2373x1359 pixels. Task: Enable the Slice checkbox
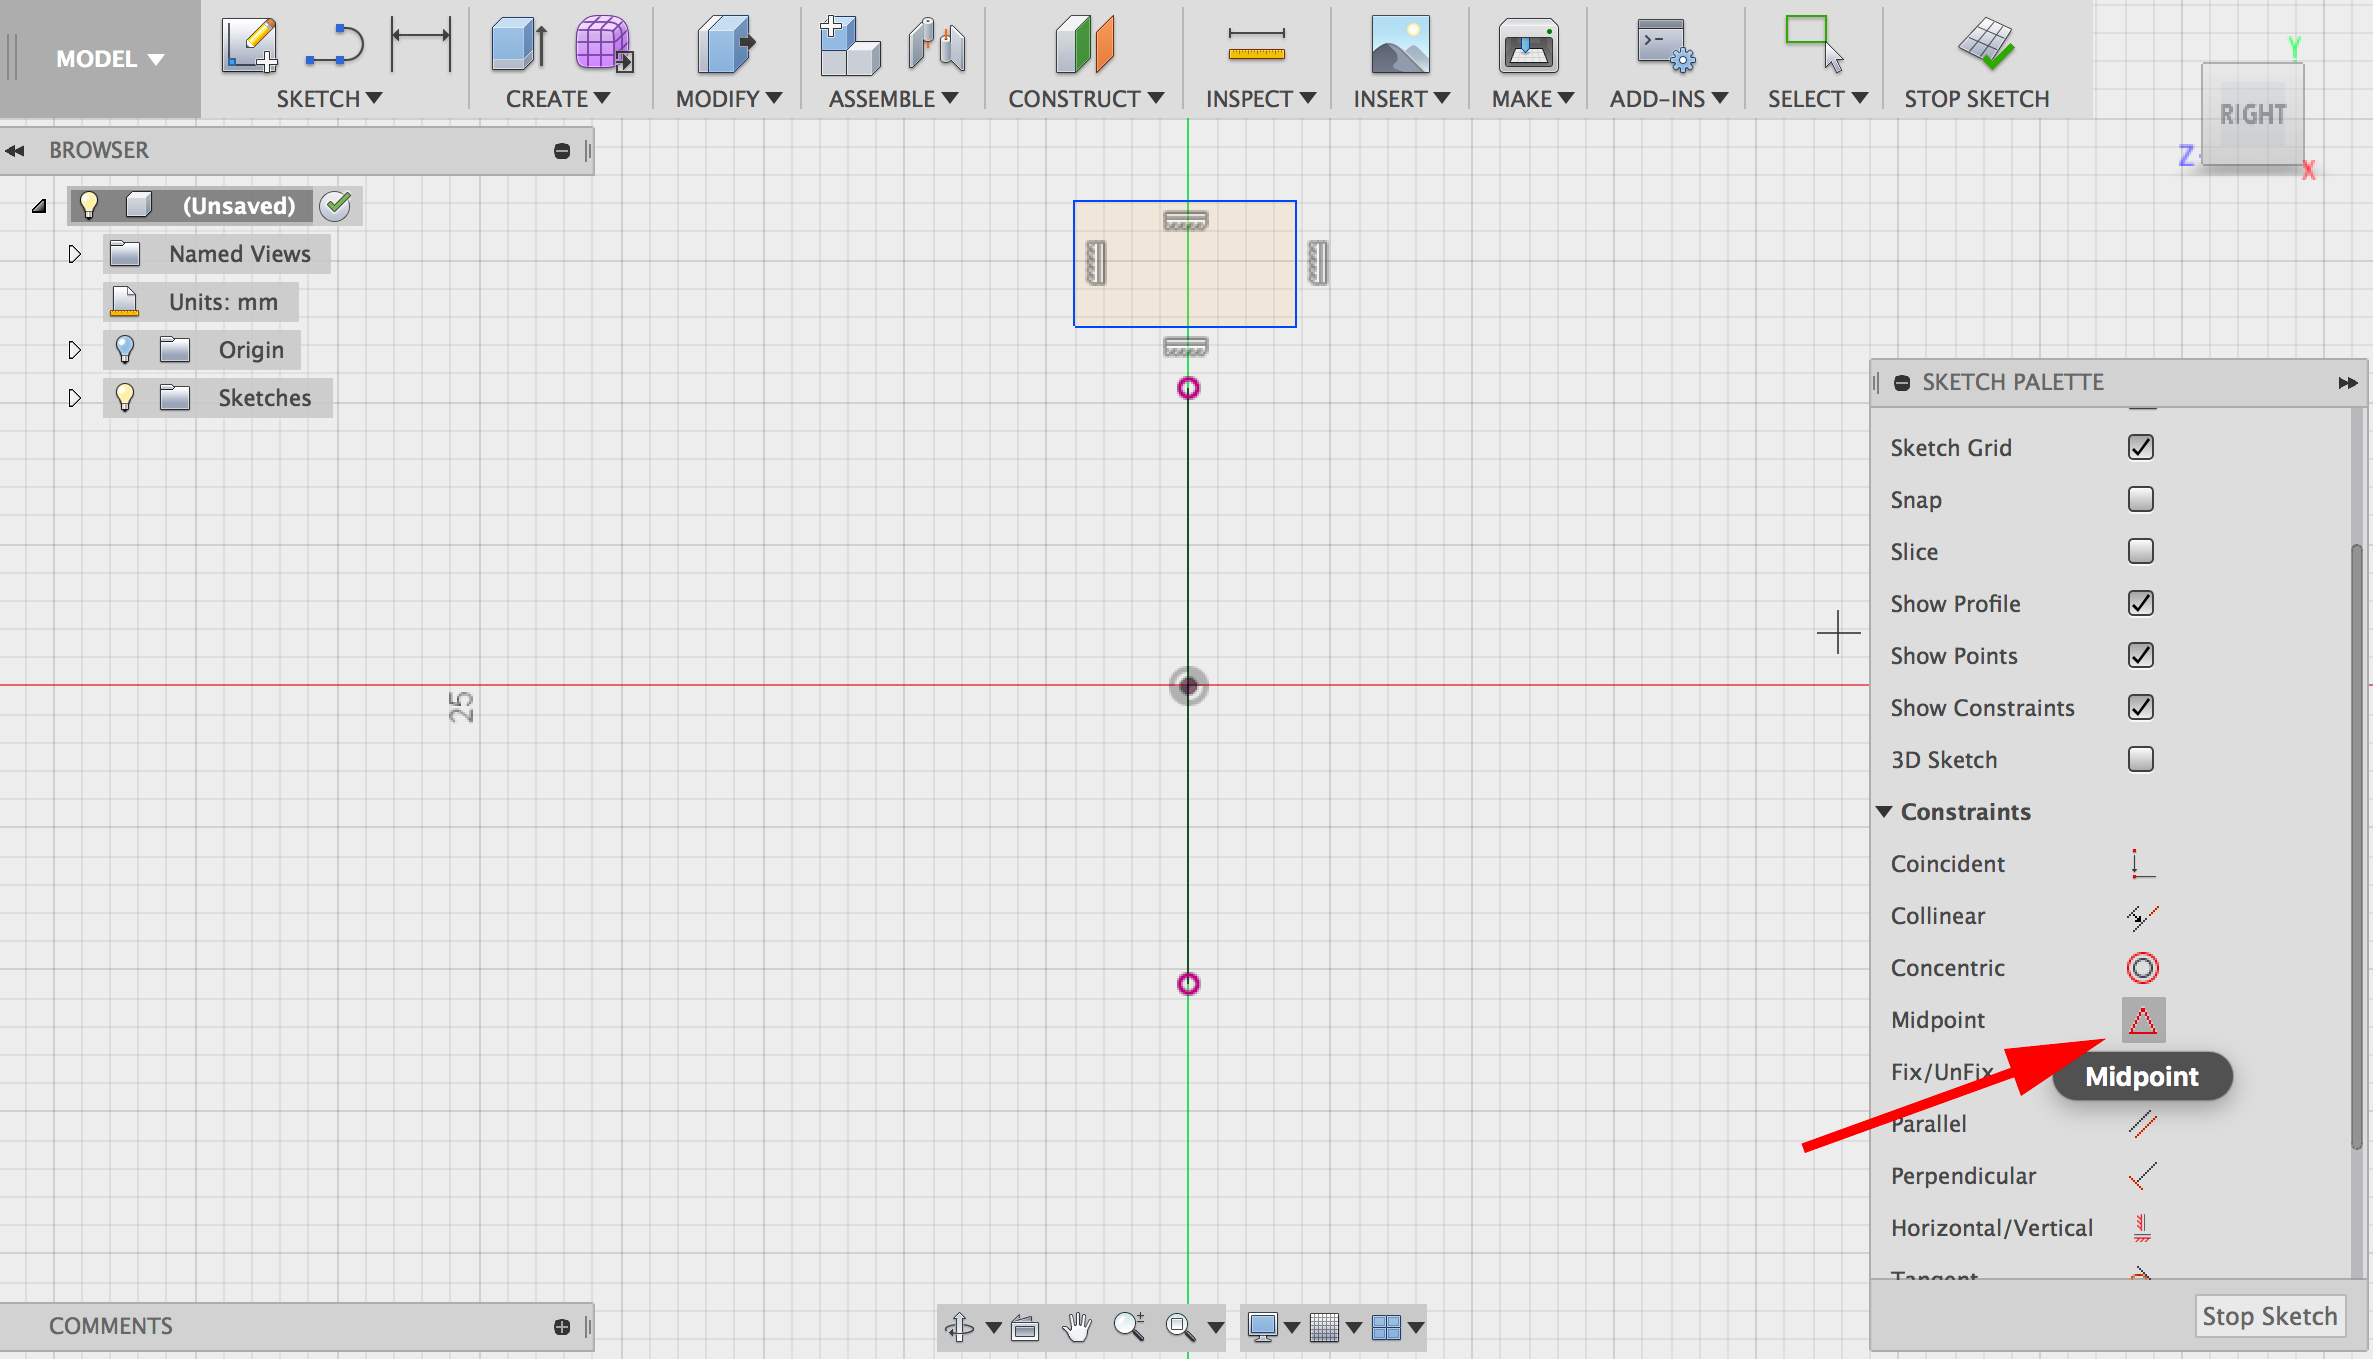click(x=2141, y=551)
